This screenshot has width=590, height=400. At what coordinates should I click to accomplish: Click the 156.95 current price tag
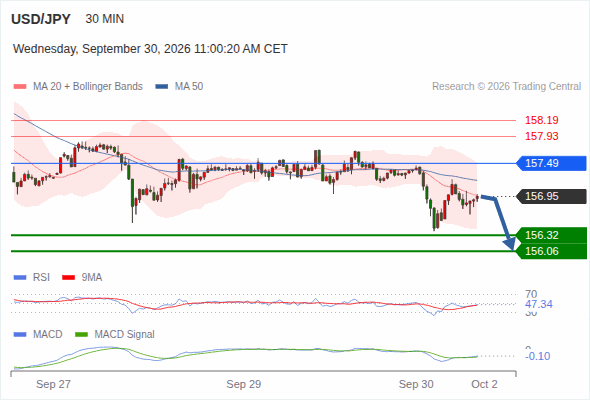tap(551, 196)
